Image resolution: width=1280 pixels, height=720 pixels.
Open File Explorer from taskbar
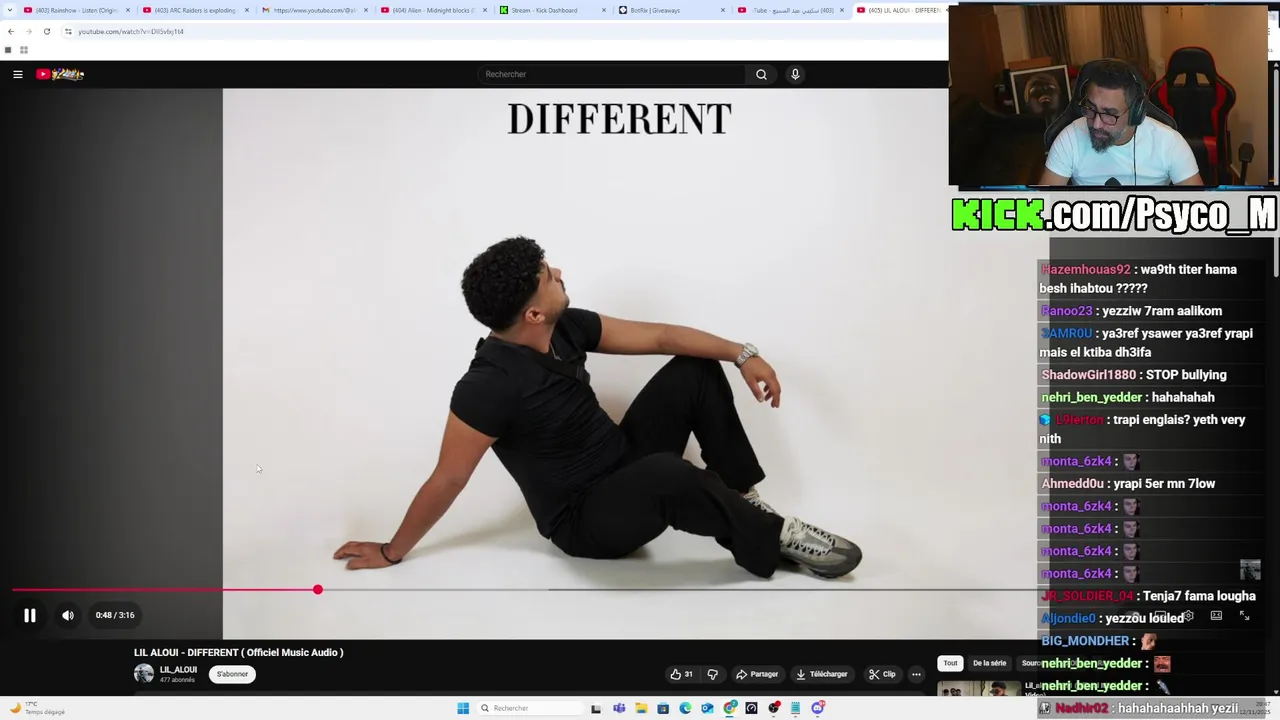[x=641, y=708]
